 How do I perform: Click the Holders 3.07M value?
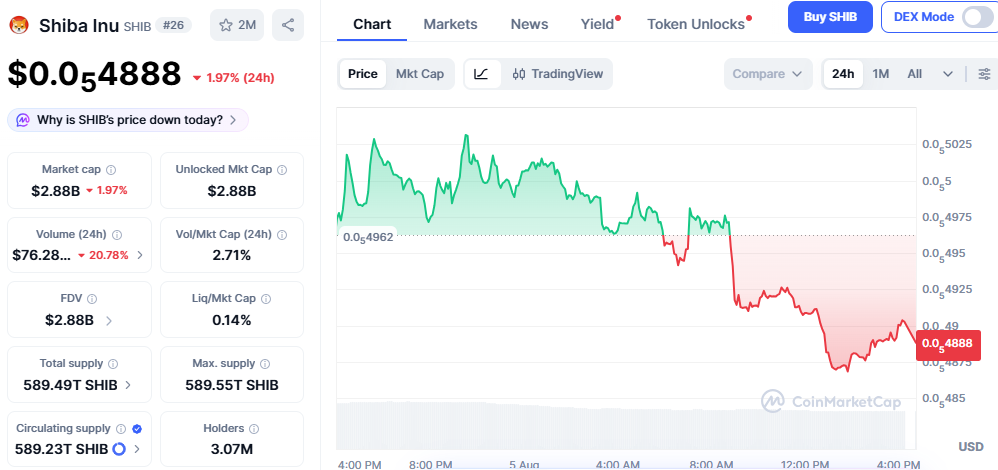click(232, 449)
